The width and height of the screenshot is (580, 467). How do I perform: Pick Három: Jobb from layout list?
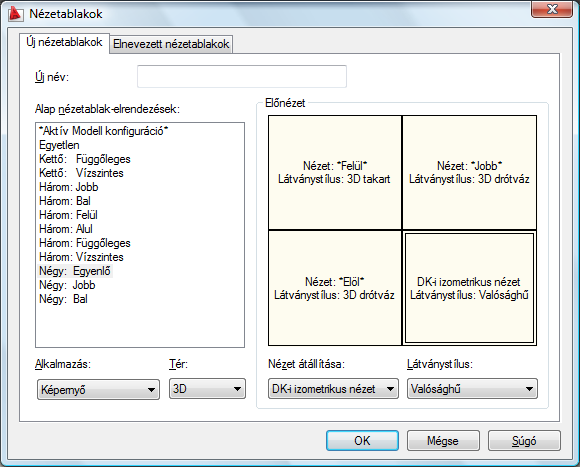click(x=68, y=187)
